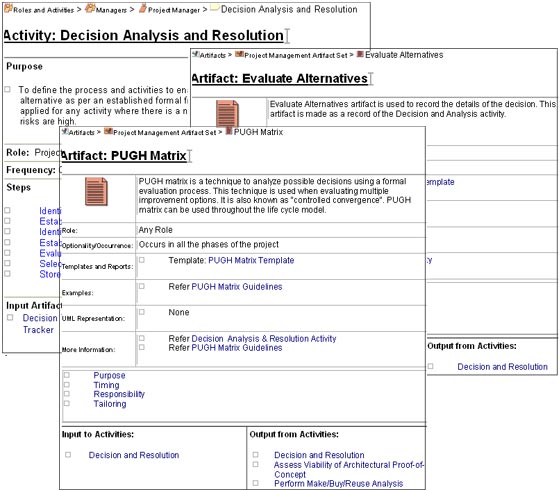560x491 pixels.
Task: Click the large PUGH Matrix document icon
Action: [96, 191]
